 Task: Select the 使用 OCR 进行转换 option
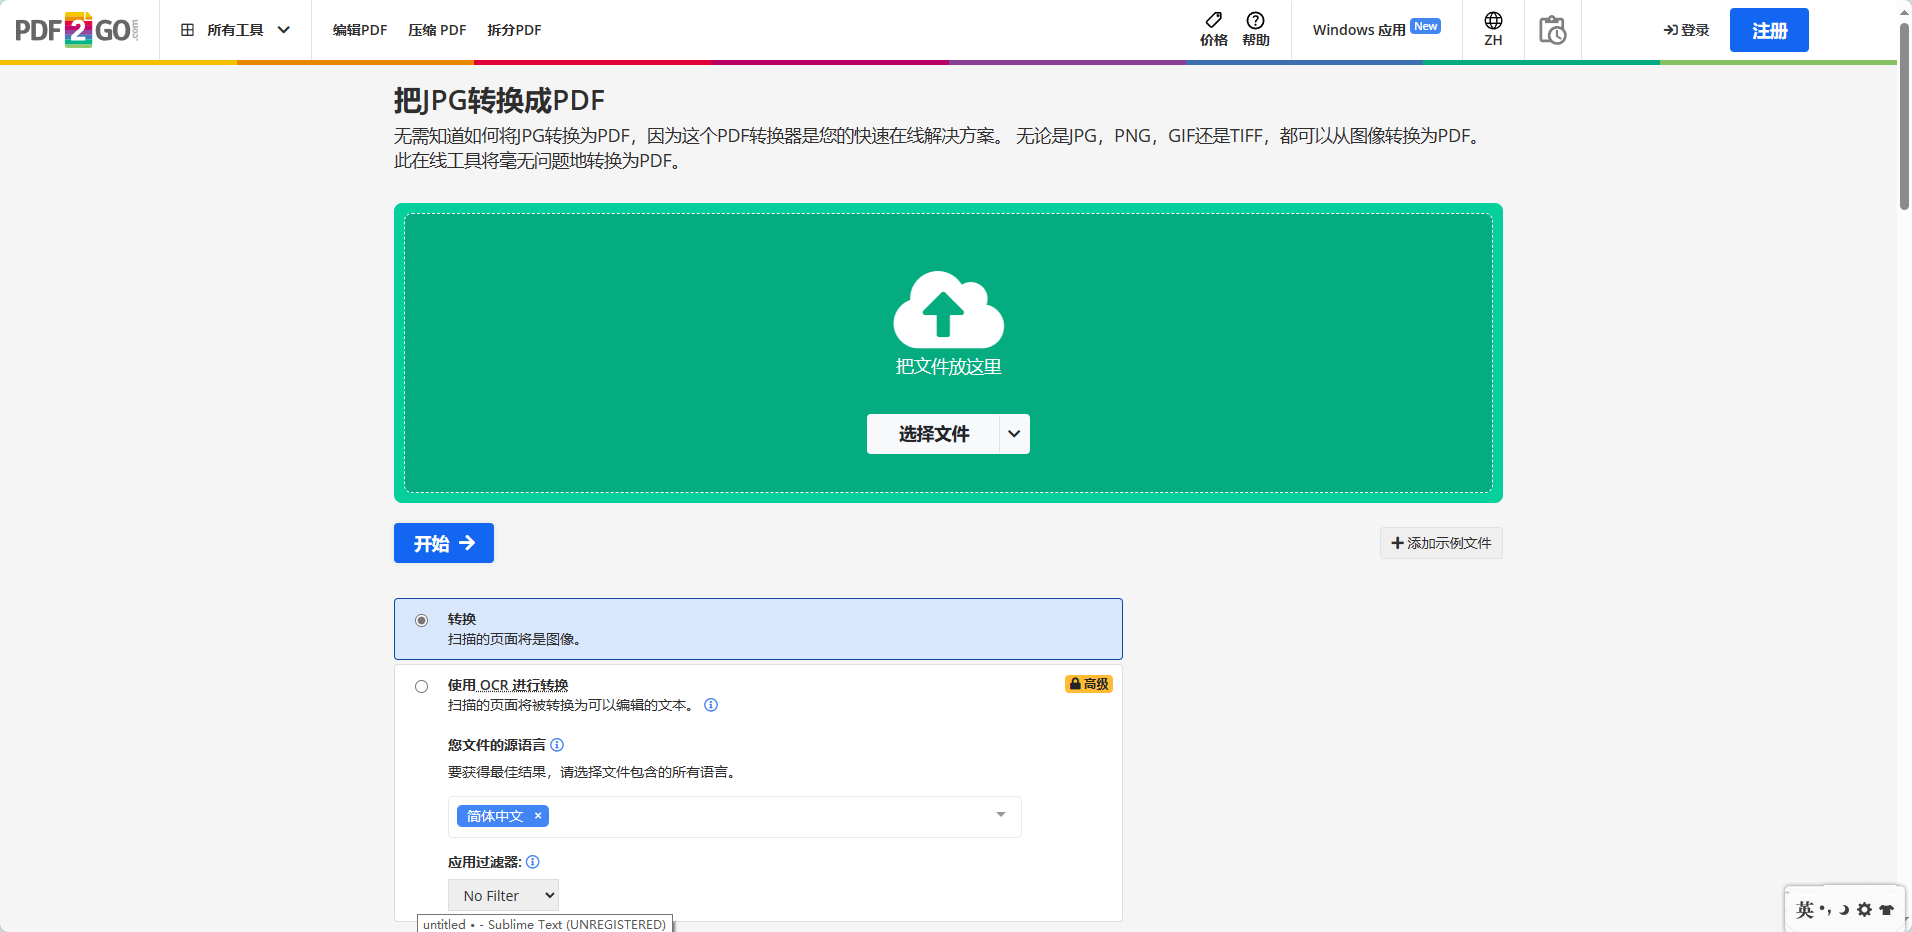click(421, 686)
